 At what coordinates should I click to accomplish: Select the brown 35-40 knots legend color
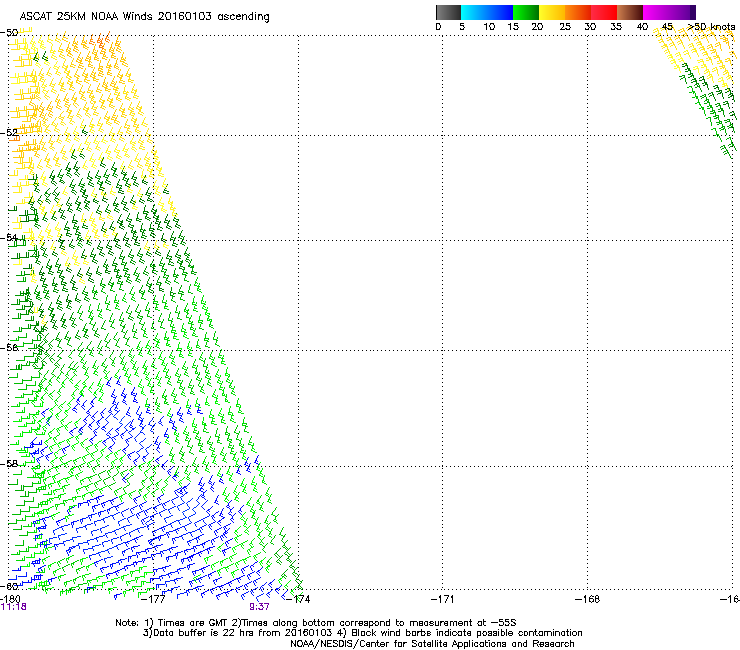point(630,12)
